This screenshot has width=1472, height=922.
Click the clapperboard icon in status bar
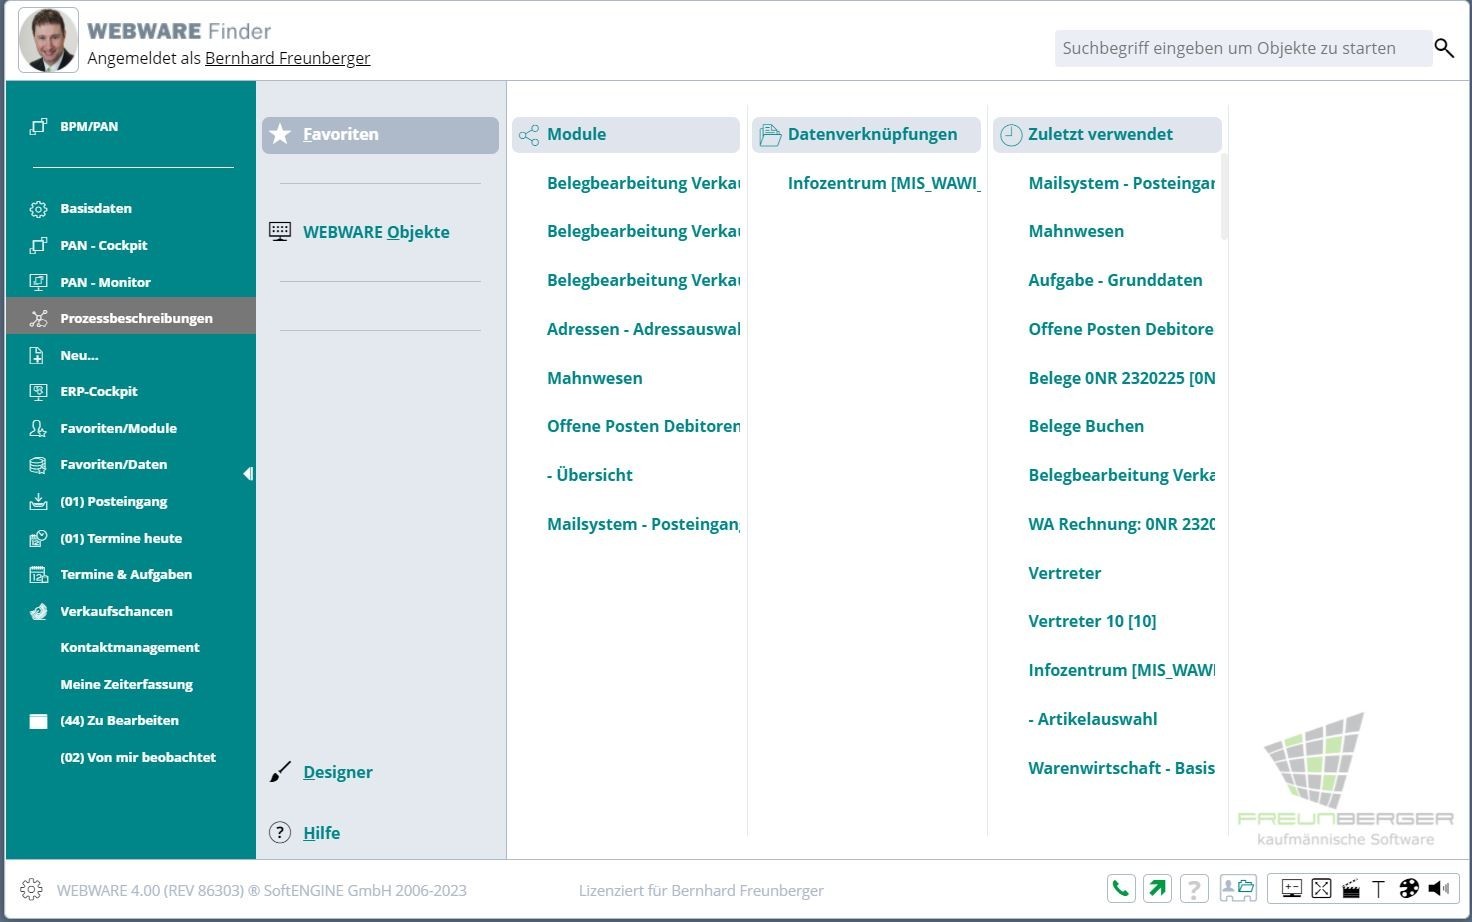(1350, 888)
